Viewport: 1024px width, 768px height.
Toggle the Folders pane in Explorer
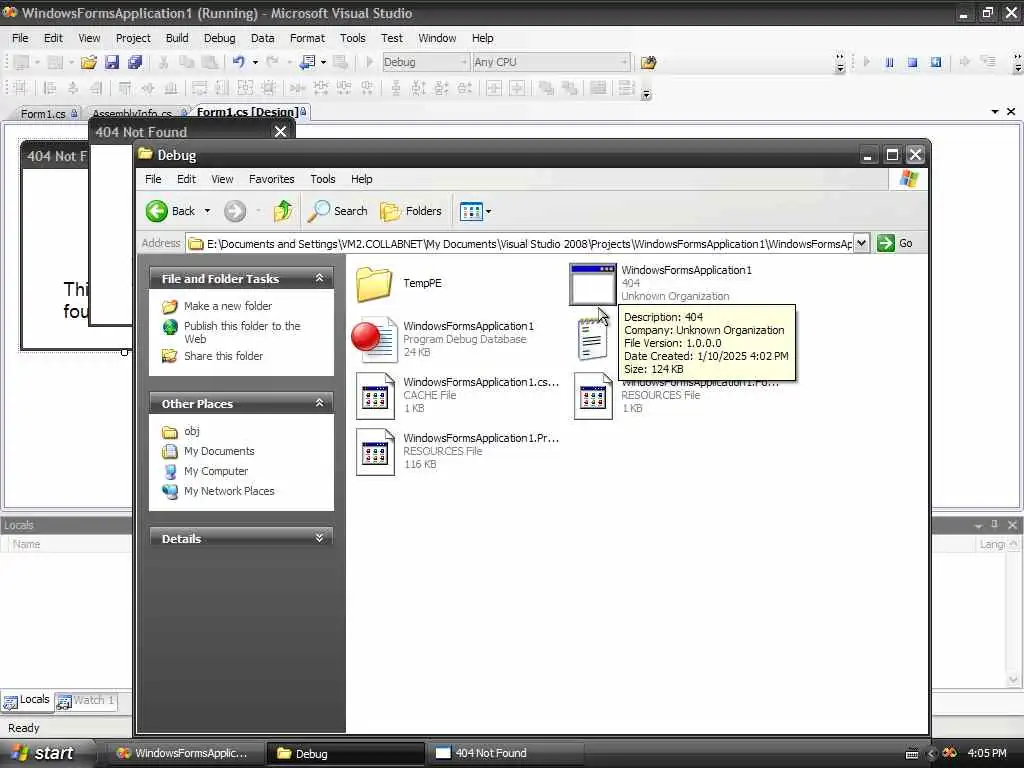coord(411,211)
